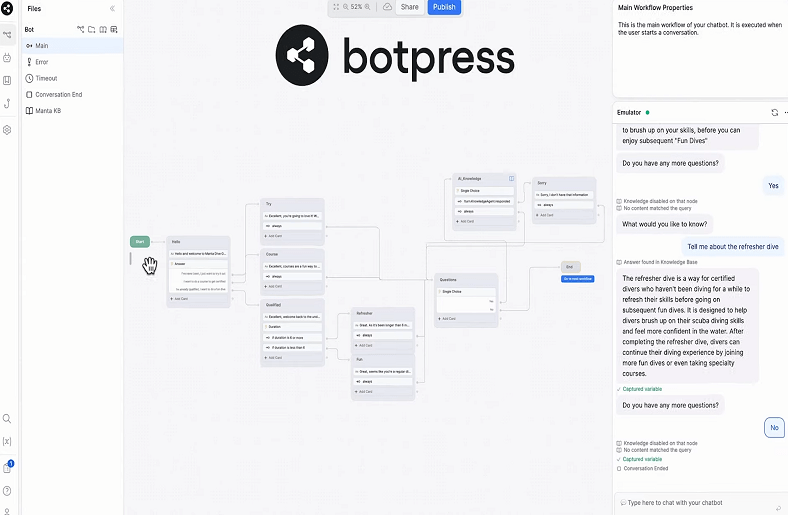Open the Botpress home logo in sidebar

7,8
